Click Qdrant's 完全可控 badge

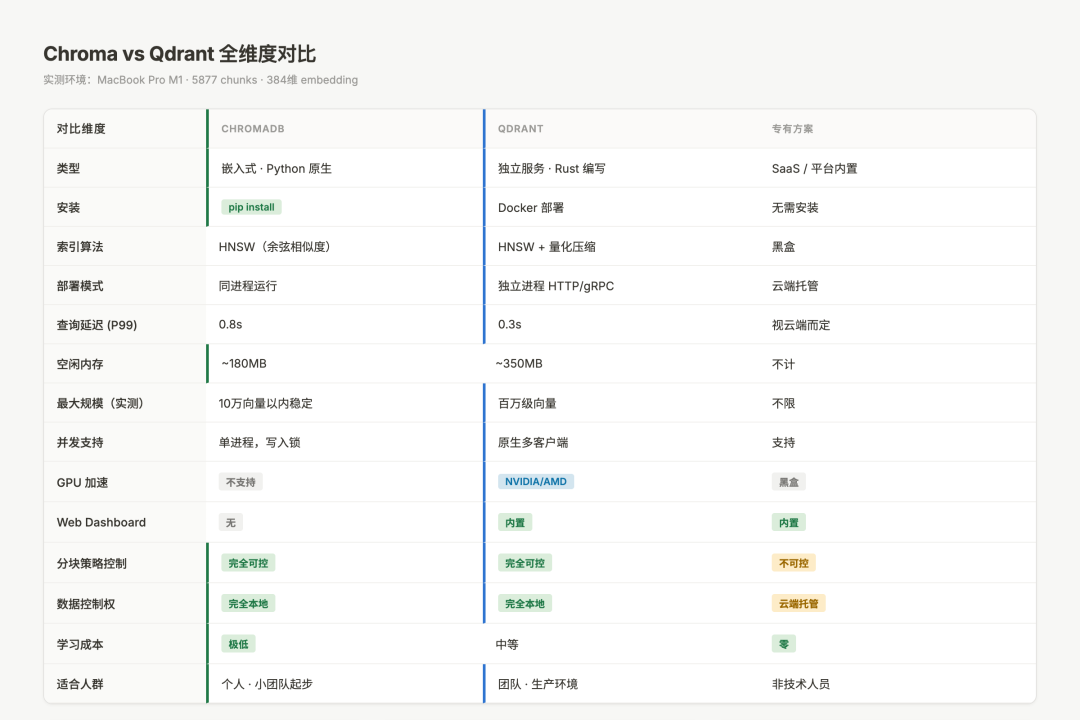pyautogui.click(x=525, y=563)
